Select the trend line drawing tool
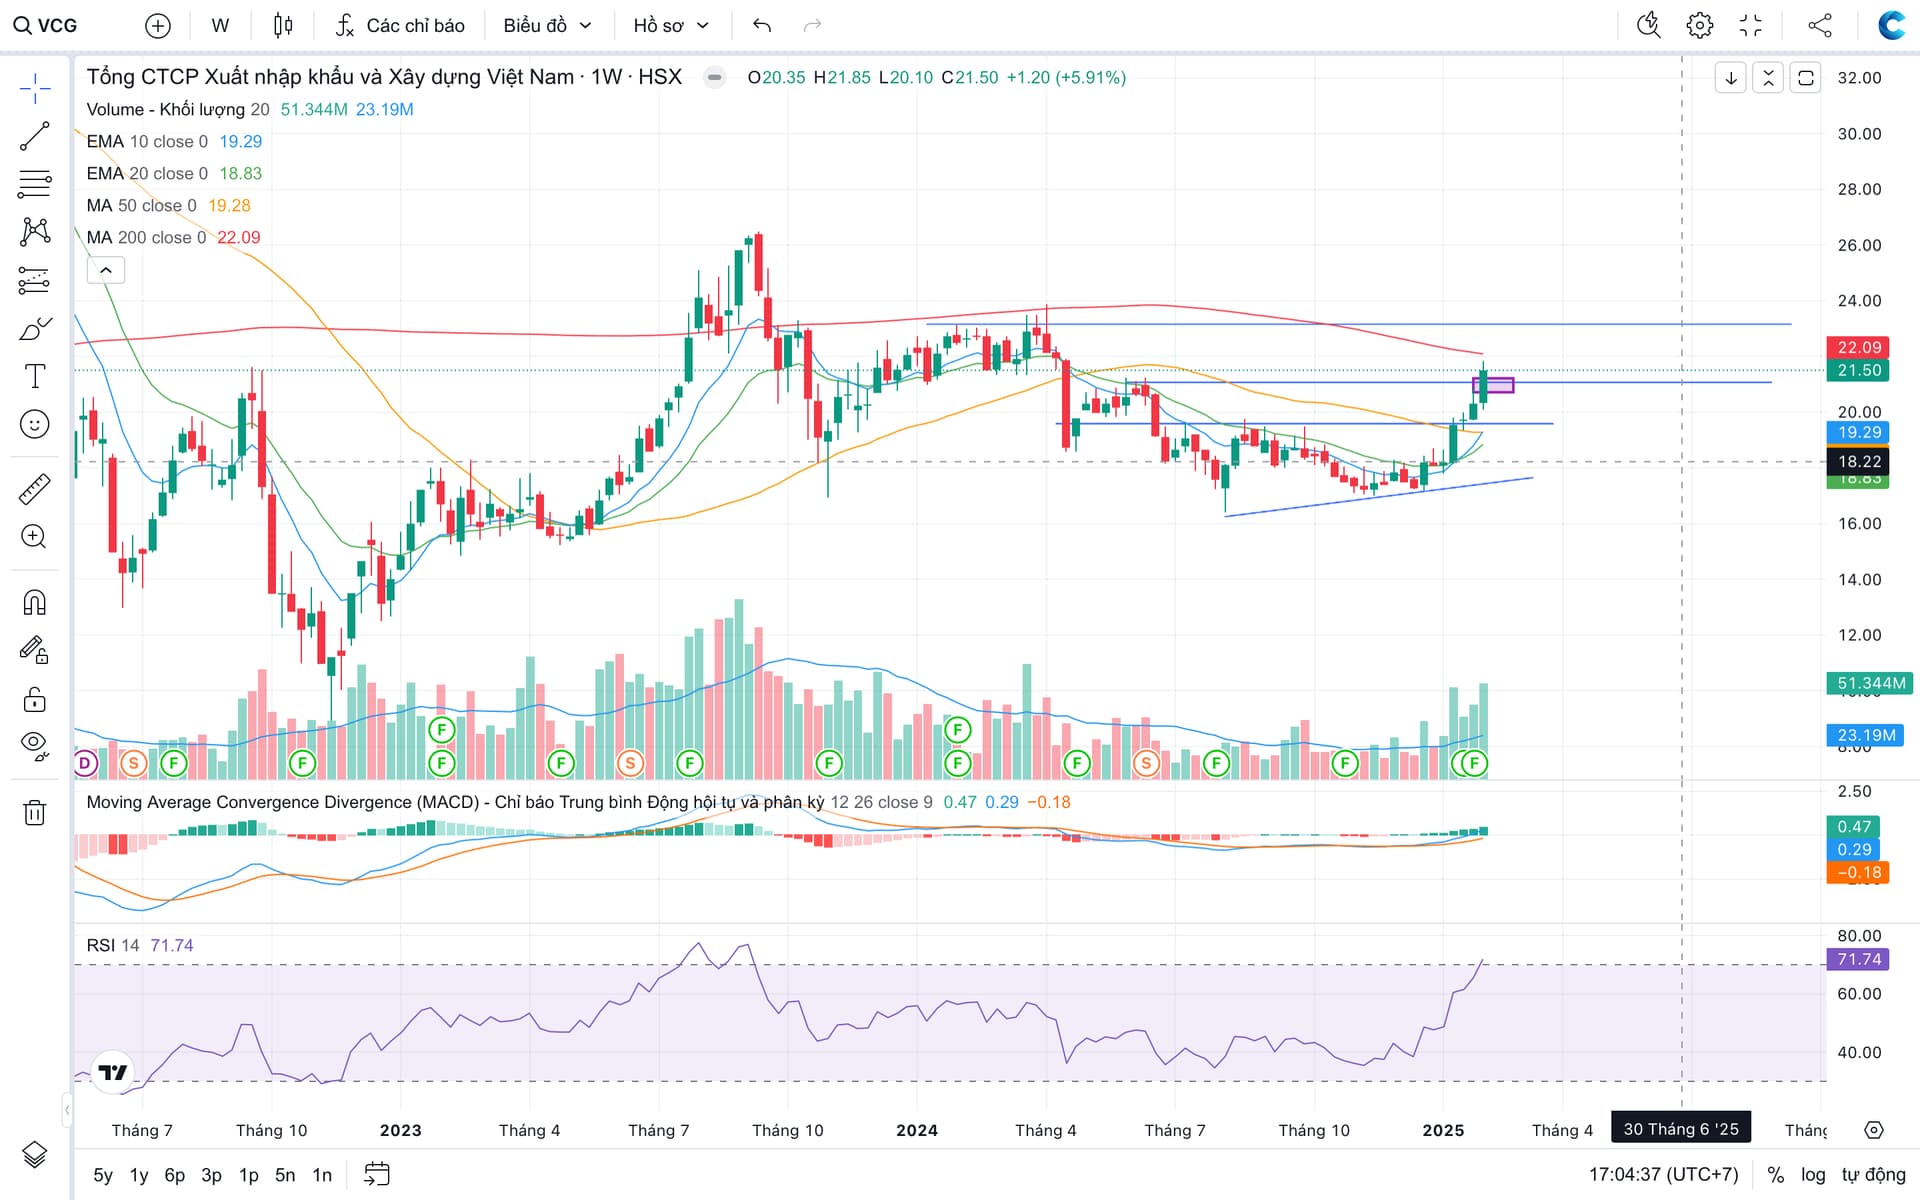 (35, 136)
